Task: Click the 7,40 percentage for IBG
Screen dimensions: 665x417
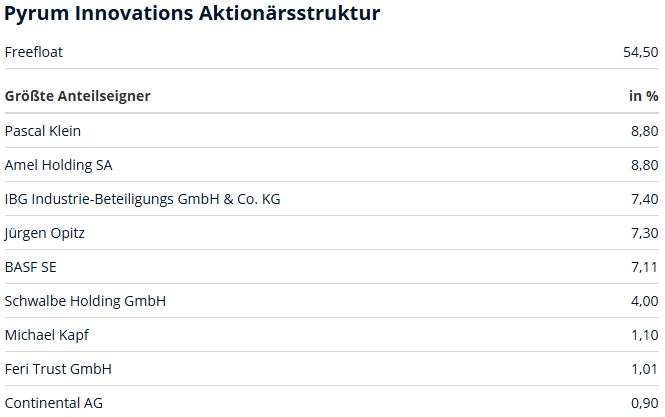Action: pyautogui.click(x=645, y=199)
